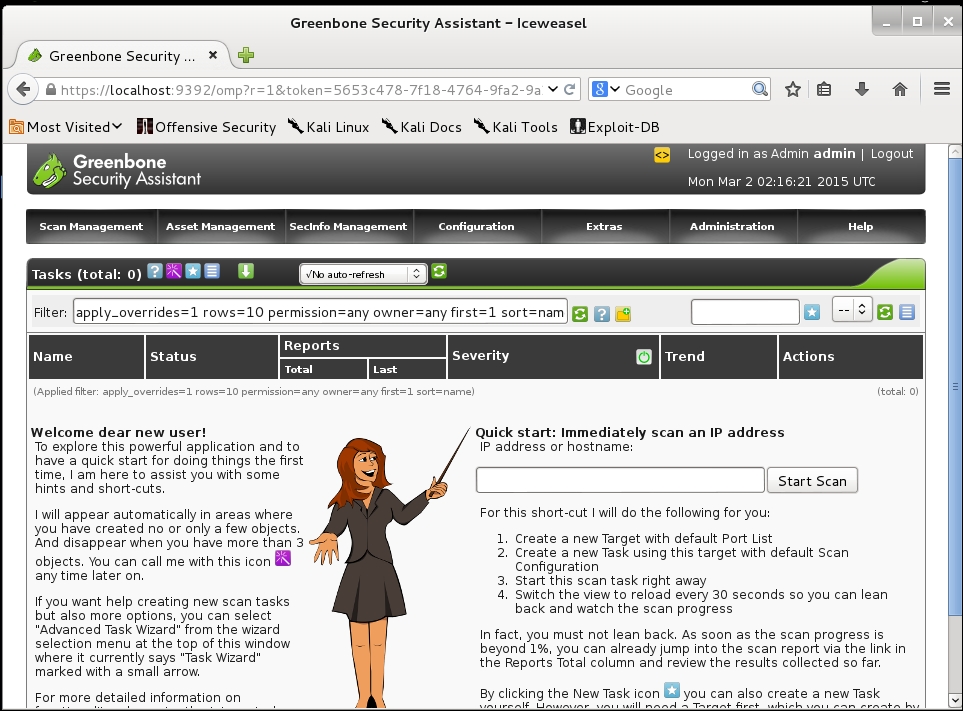
Task: Sort by Reports Last column
Action: (x=385, y=370)
